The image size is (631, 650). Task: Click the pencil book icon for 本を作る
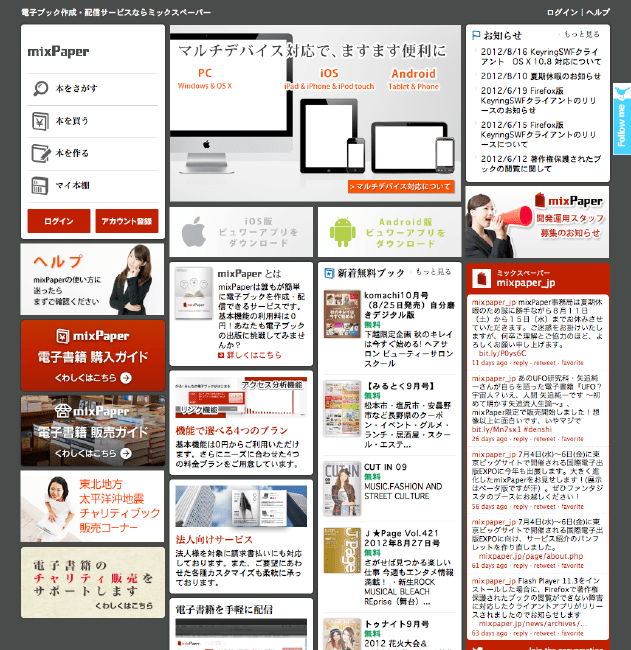41,153
